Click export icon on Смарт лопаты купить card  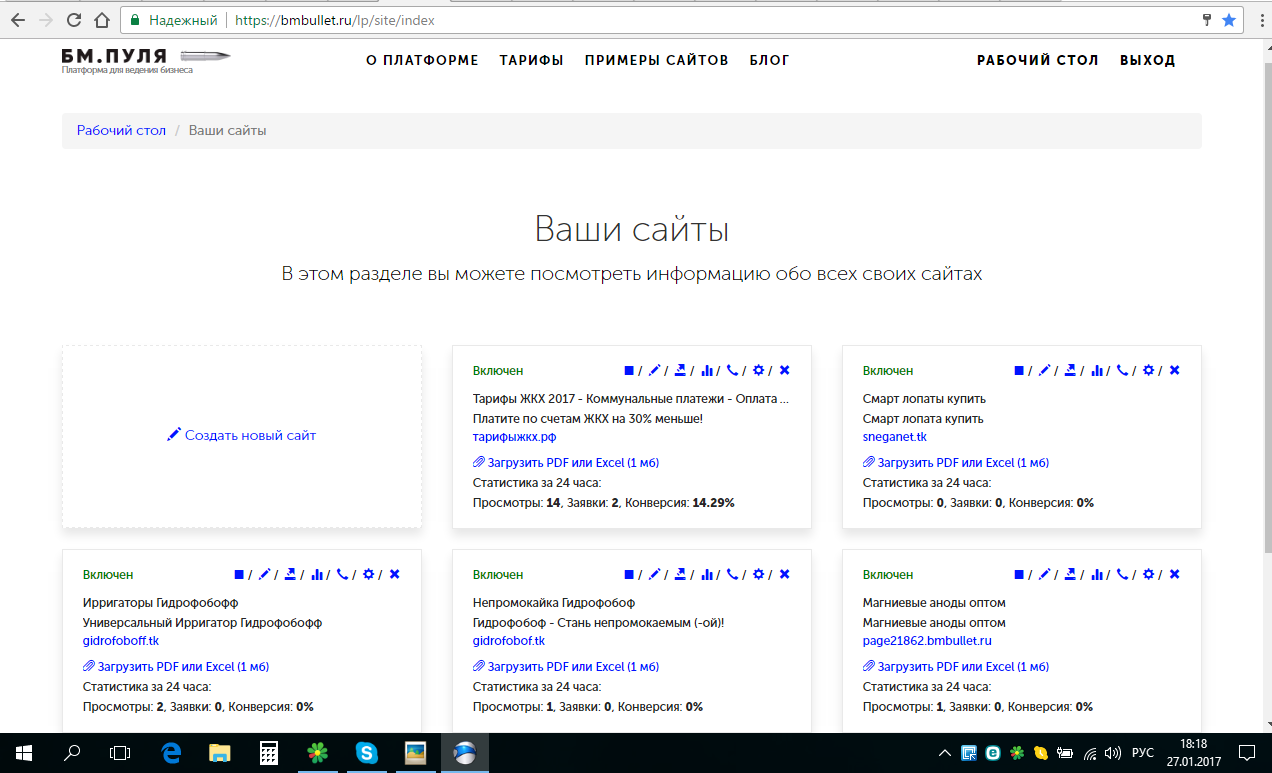coord(1071,371)
